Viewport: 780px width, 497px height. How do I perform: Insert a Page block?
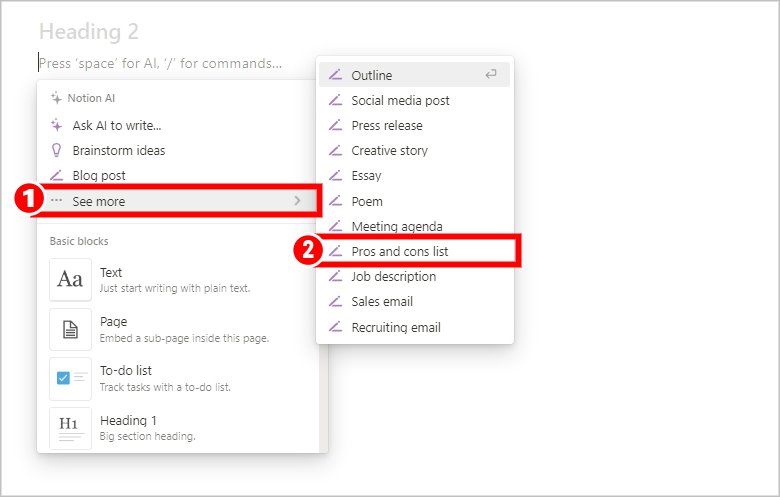click(x=179, y=329)
